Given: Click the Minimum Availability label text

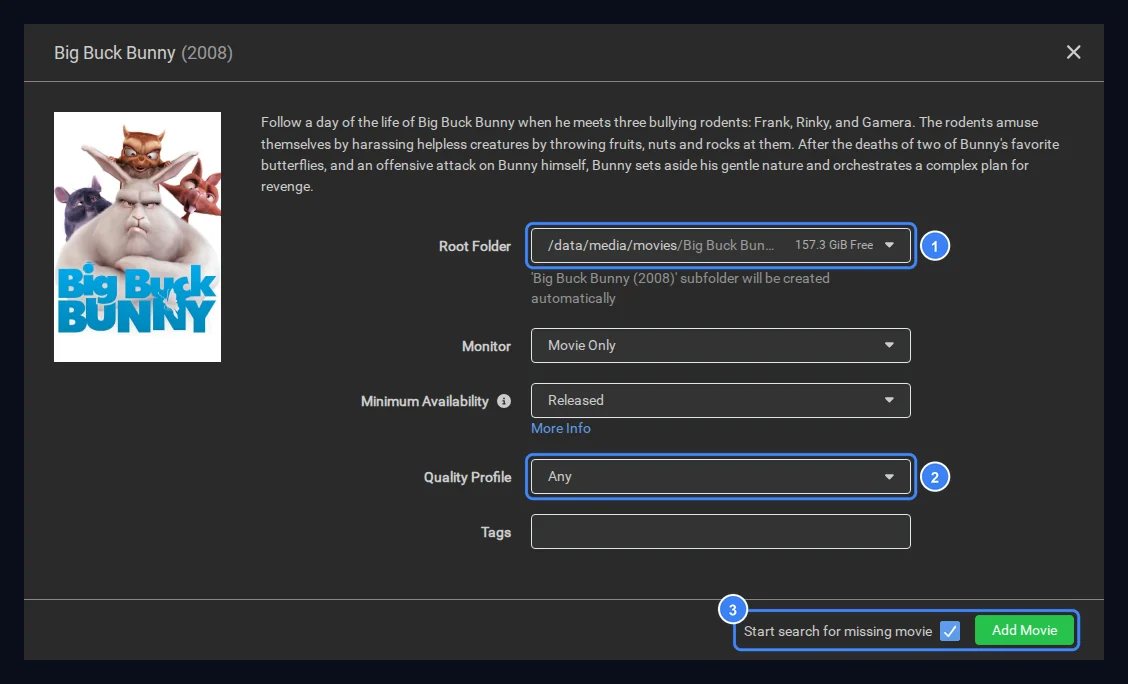Looking at the screenshot, I should (424, 401).
